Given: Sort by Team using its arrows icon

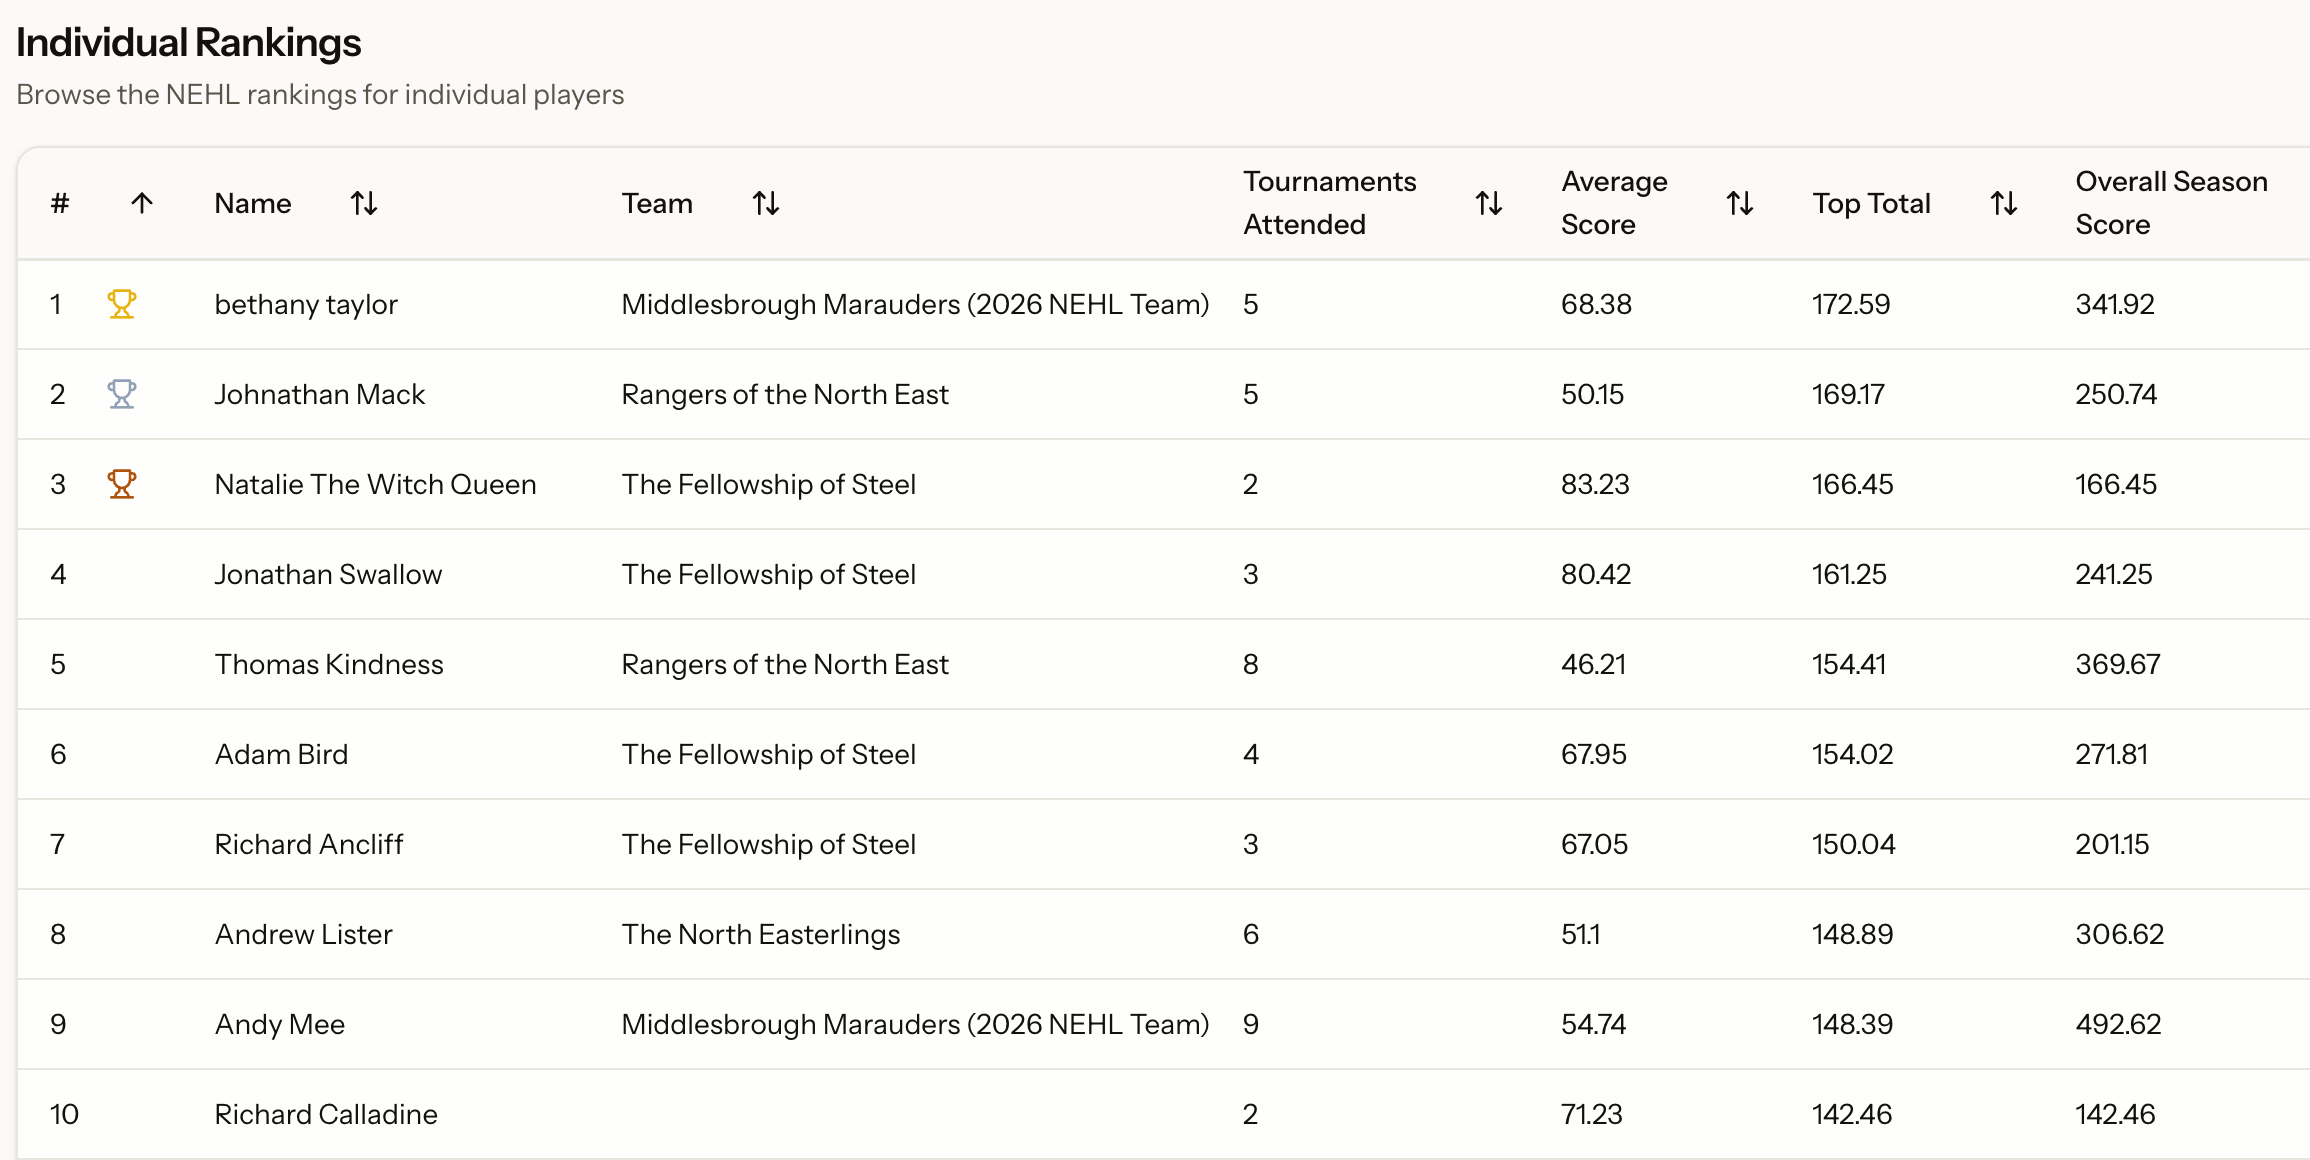Looking at the screenshot, I should pos(766,204).
